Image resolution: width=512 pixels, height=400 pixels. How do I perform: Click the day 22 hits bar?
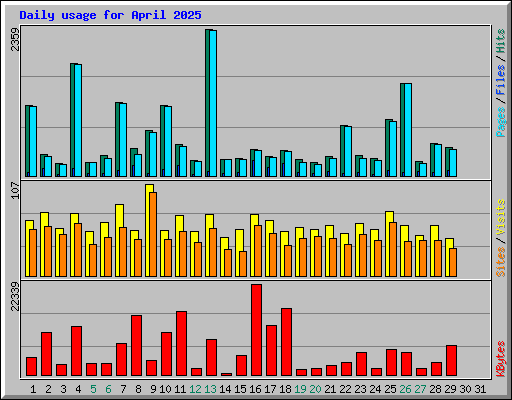342,151
